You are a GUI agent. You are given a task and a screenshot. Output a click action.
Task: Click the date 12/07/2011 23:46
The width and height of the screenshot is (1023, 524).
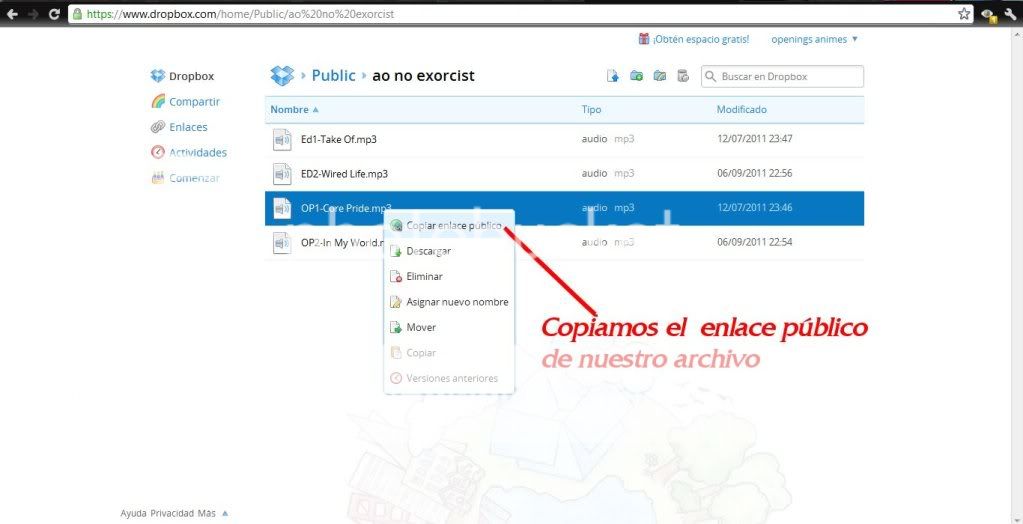pyautogui.click(x=755, y=208)
